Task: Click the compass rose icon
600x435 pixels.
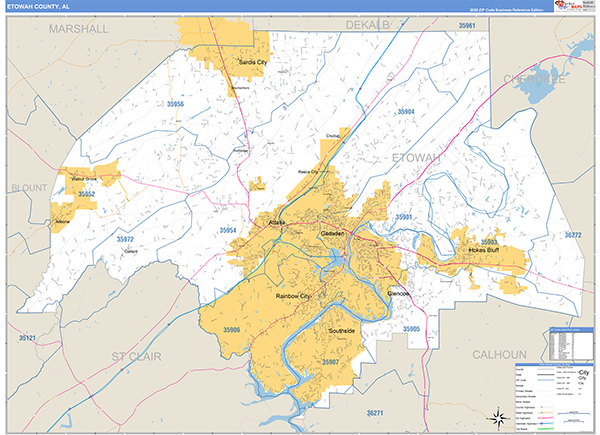Action: pyautogui.click(x=498, y=418)
